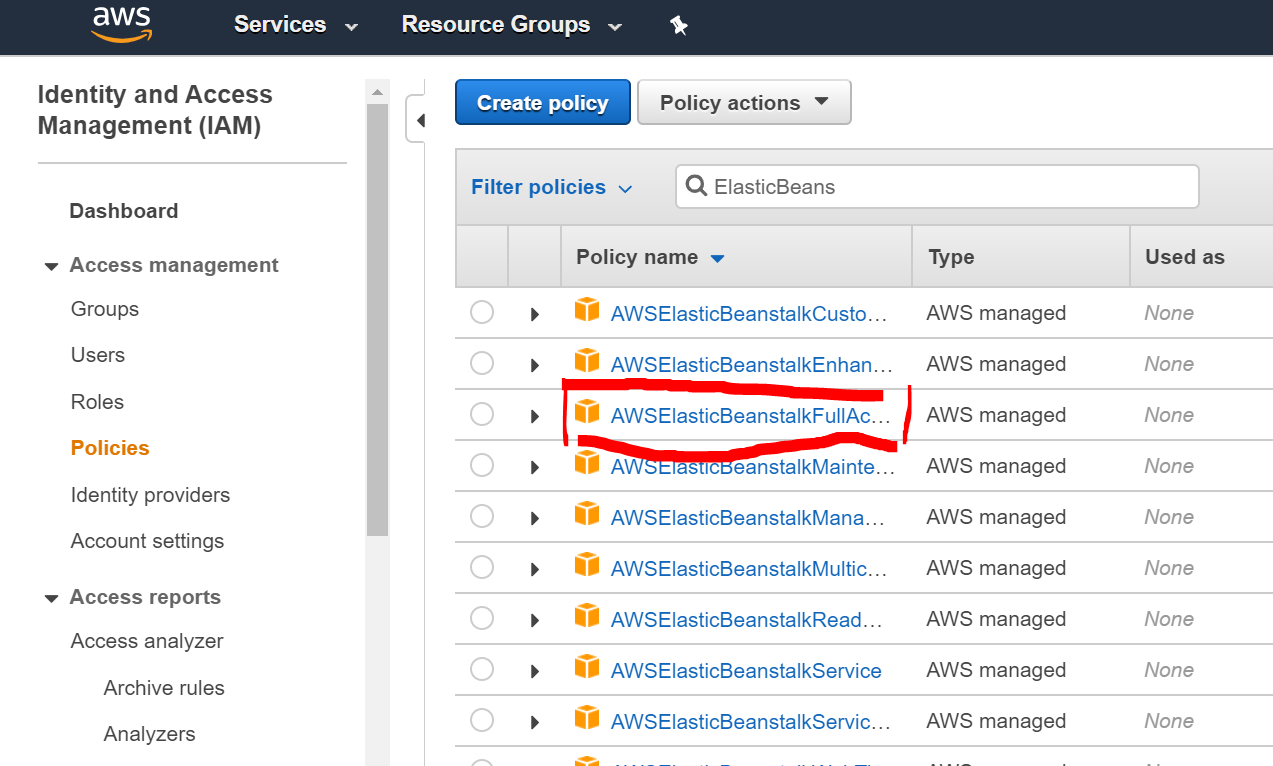Viewport: 1273px width, 766px height.
Task: Click the search magnifier icon in filter box
Action: 696,186
